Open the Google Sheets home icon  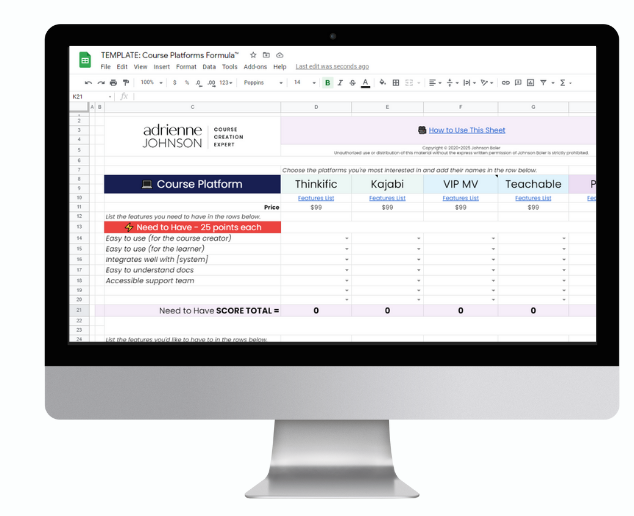click(85, 60)
